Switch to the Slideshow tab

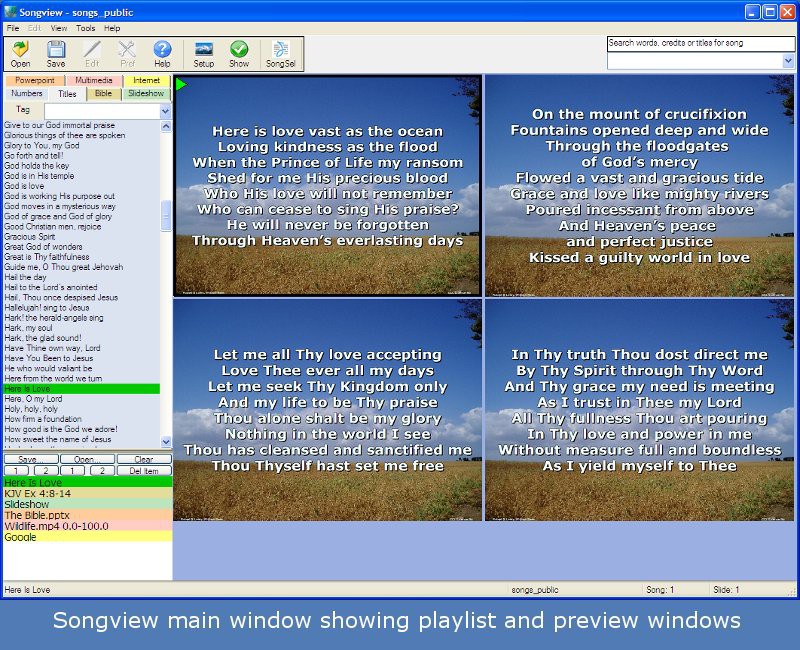click(146, 93)
